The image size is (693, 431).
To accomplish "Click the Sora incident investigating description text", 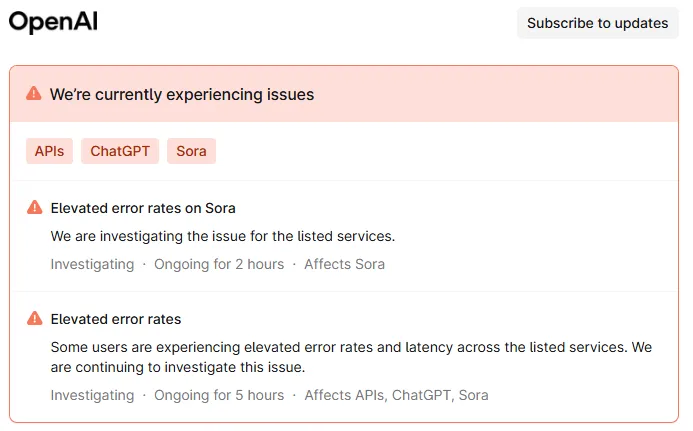I will point(223,237).
